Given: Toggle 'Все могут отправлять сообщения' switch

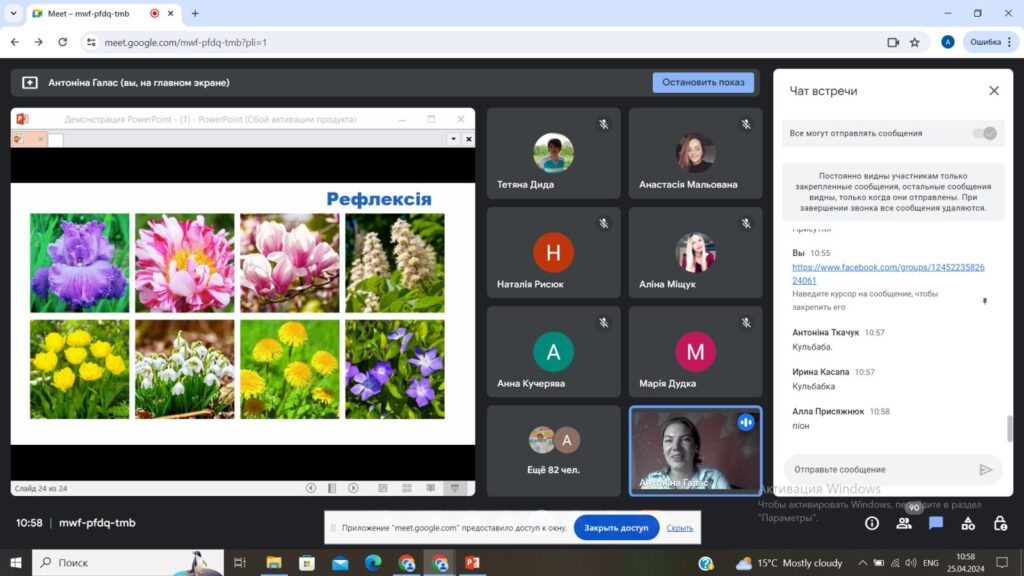Looking at the screenshot, I should 985,133.
